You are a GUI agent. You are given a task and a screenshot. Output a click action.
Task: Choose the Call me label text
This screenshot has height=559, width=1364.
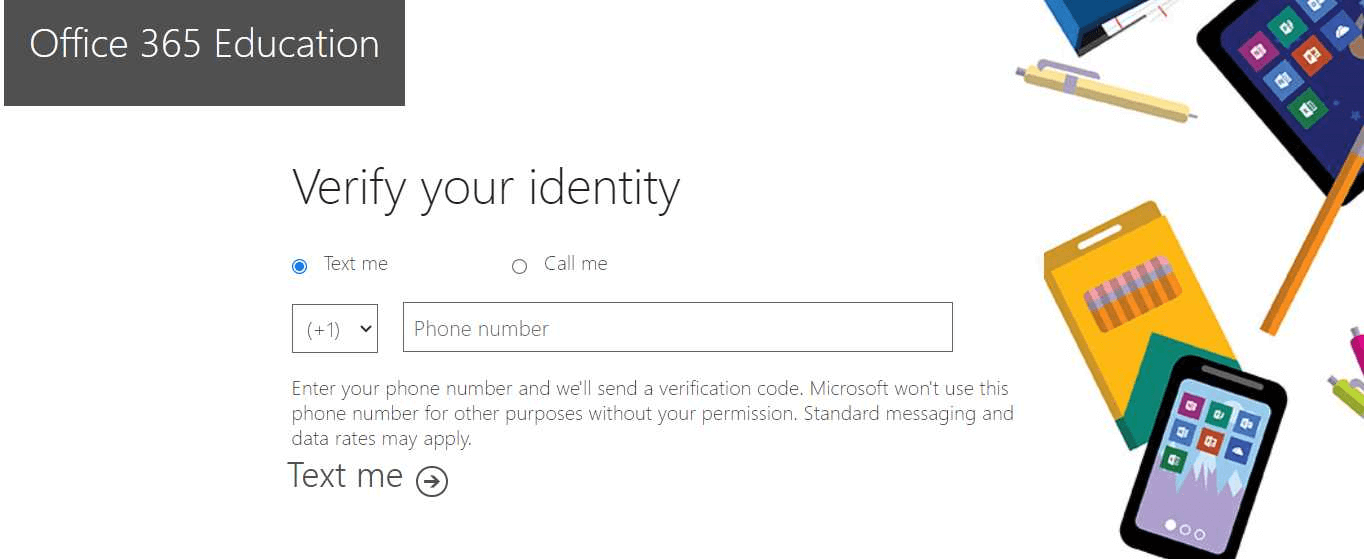click(x=575, y=264)
